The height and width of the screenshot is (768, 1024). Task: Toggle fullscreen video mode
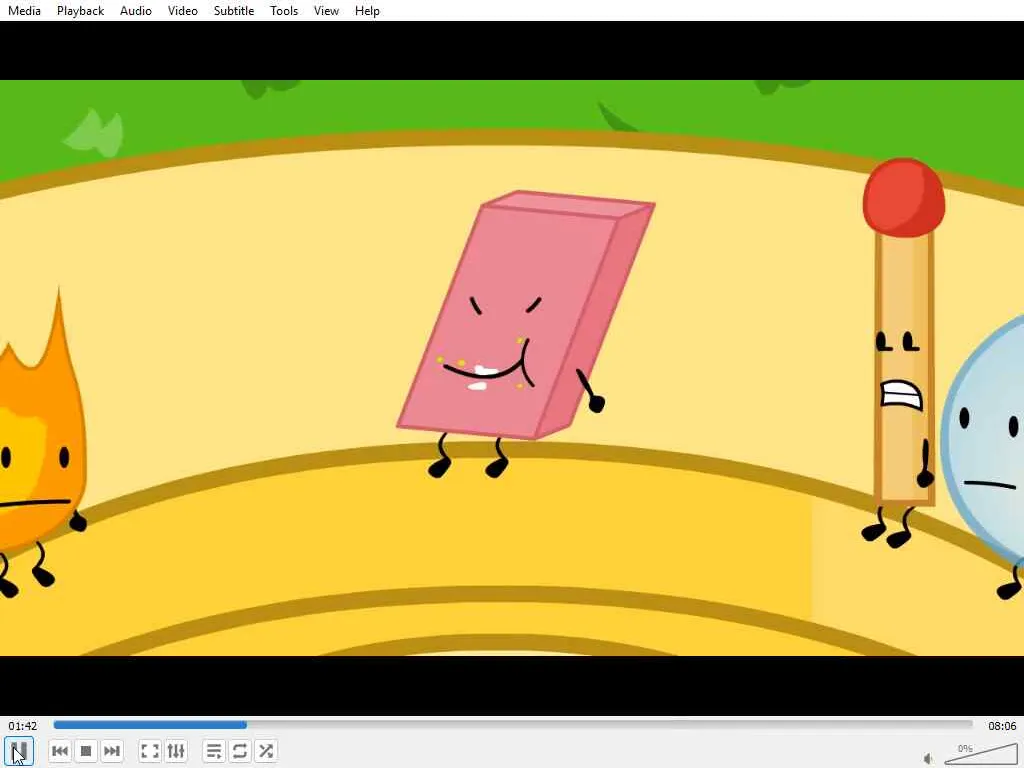(x=150, y=751)
